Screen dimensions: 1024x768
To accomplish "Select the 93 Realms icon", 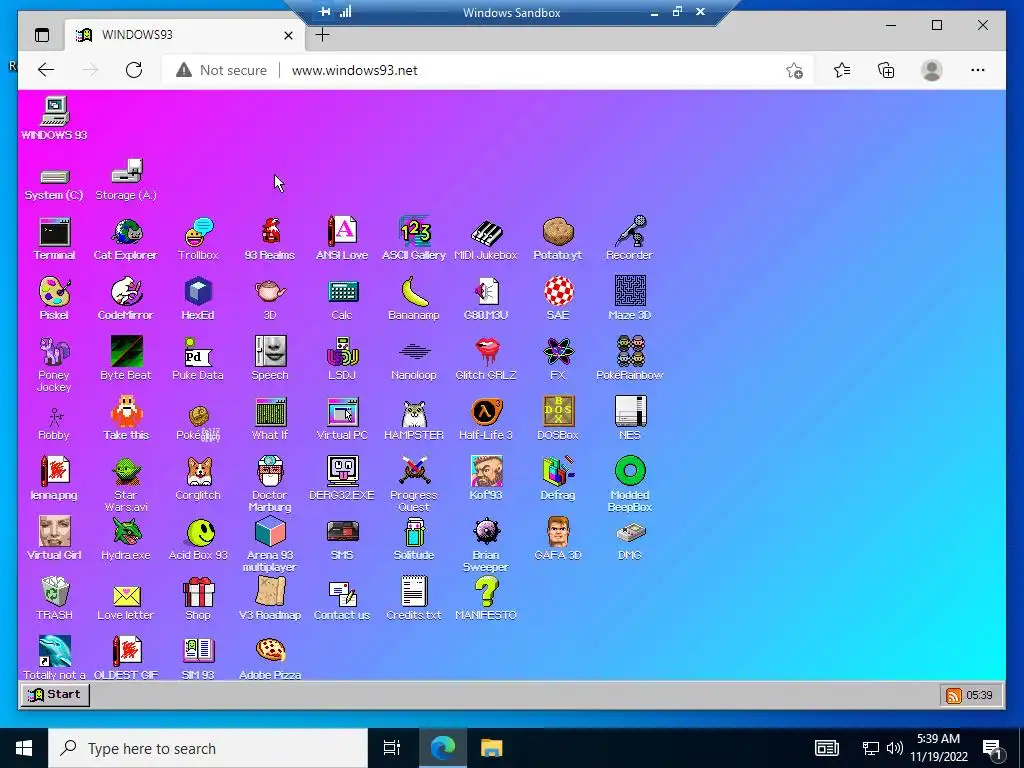I will 270,239.
